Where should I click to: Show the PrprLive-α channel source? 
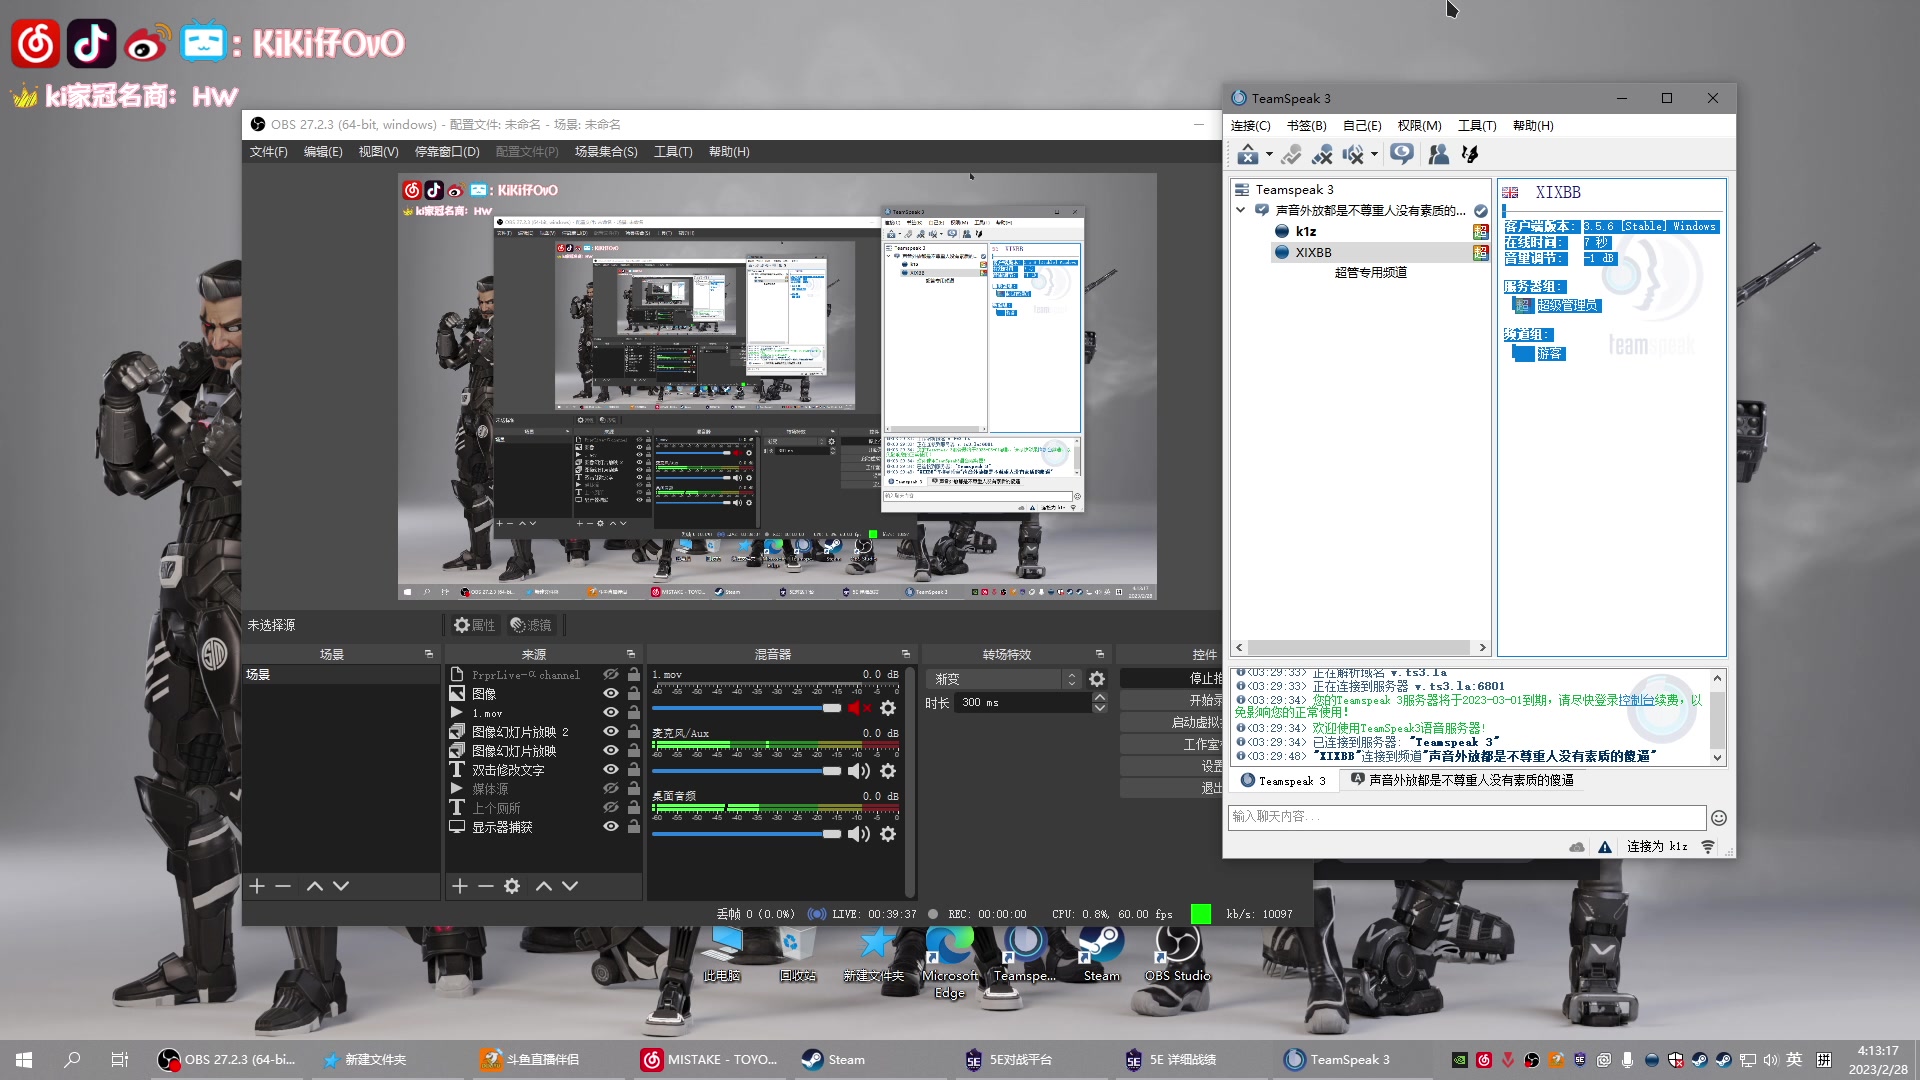click(x=611, y=675)
